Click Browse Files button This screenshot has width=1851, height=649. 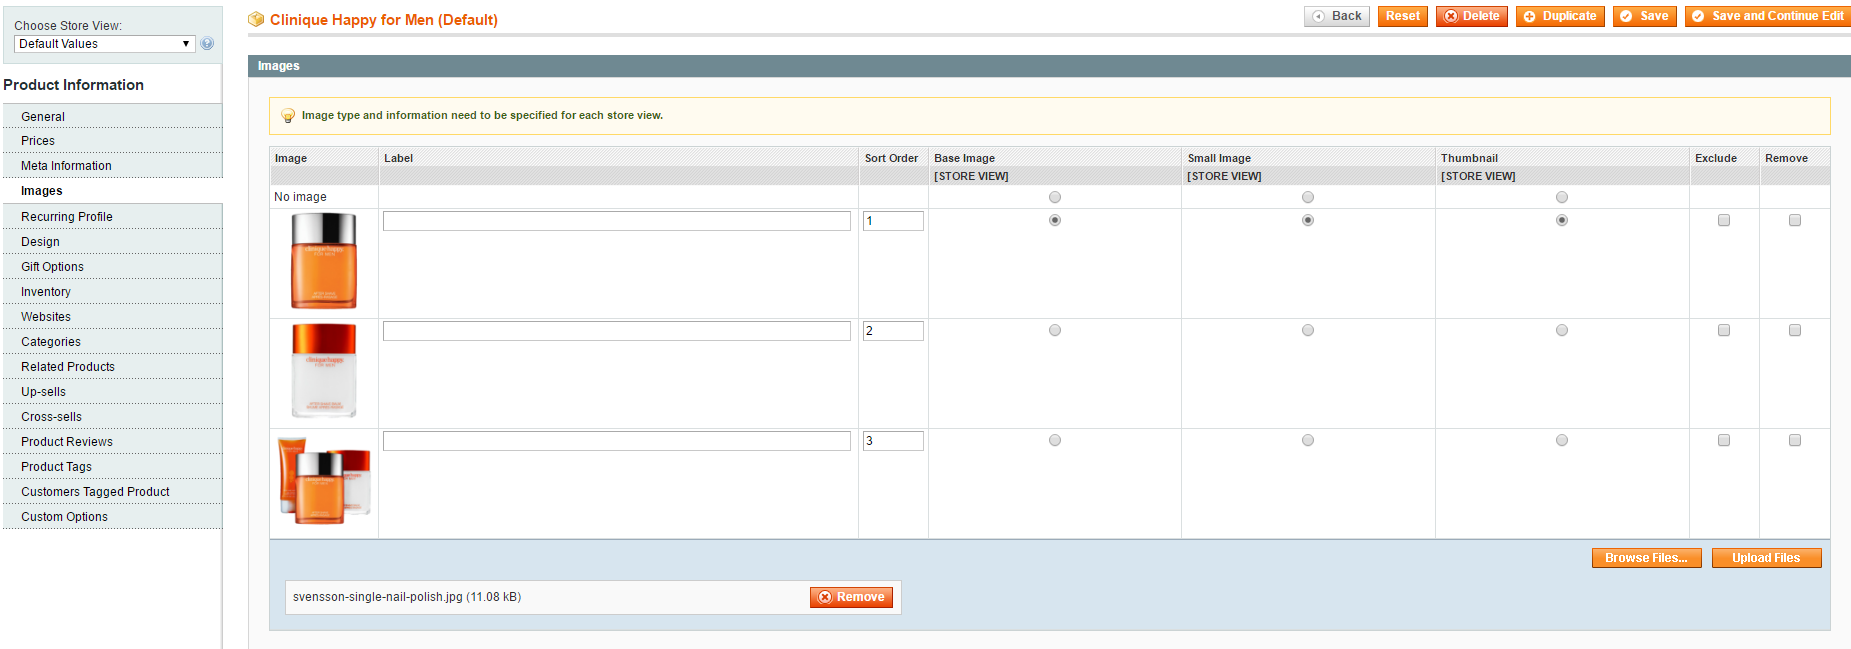(1646, 558)
